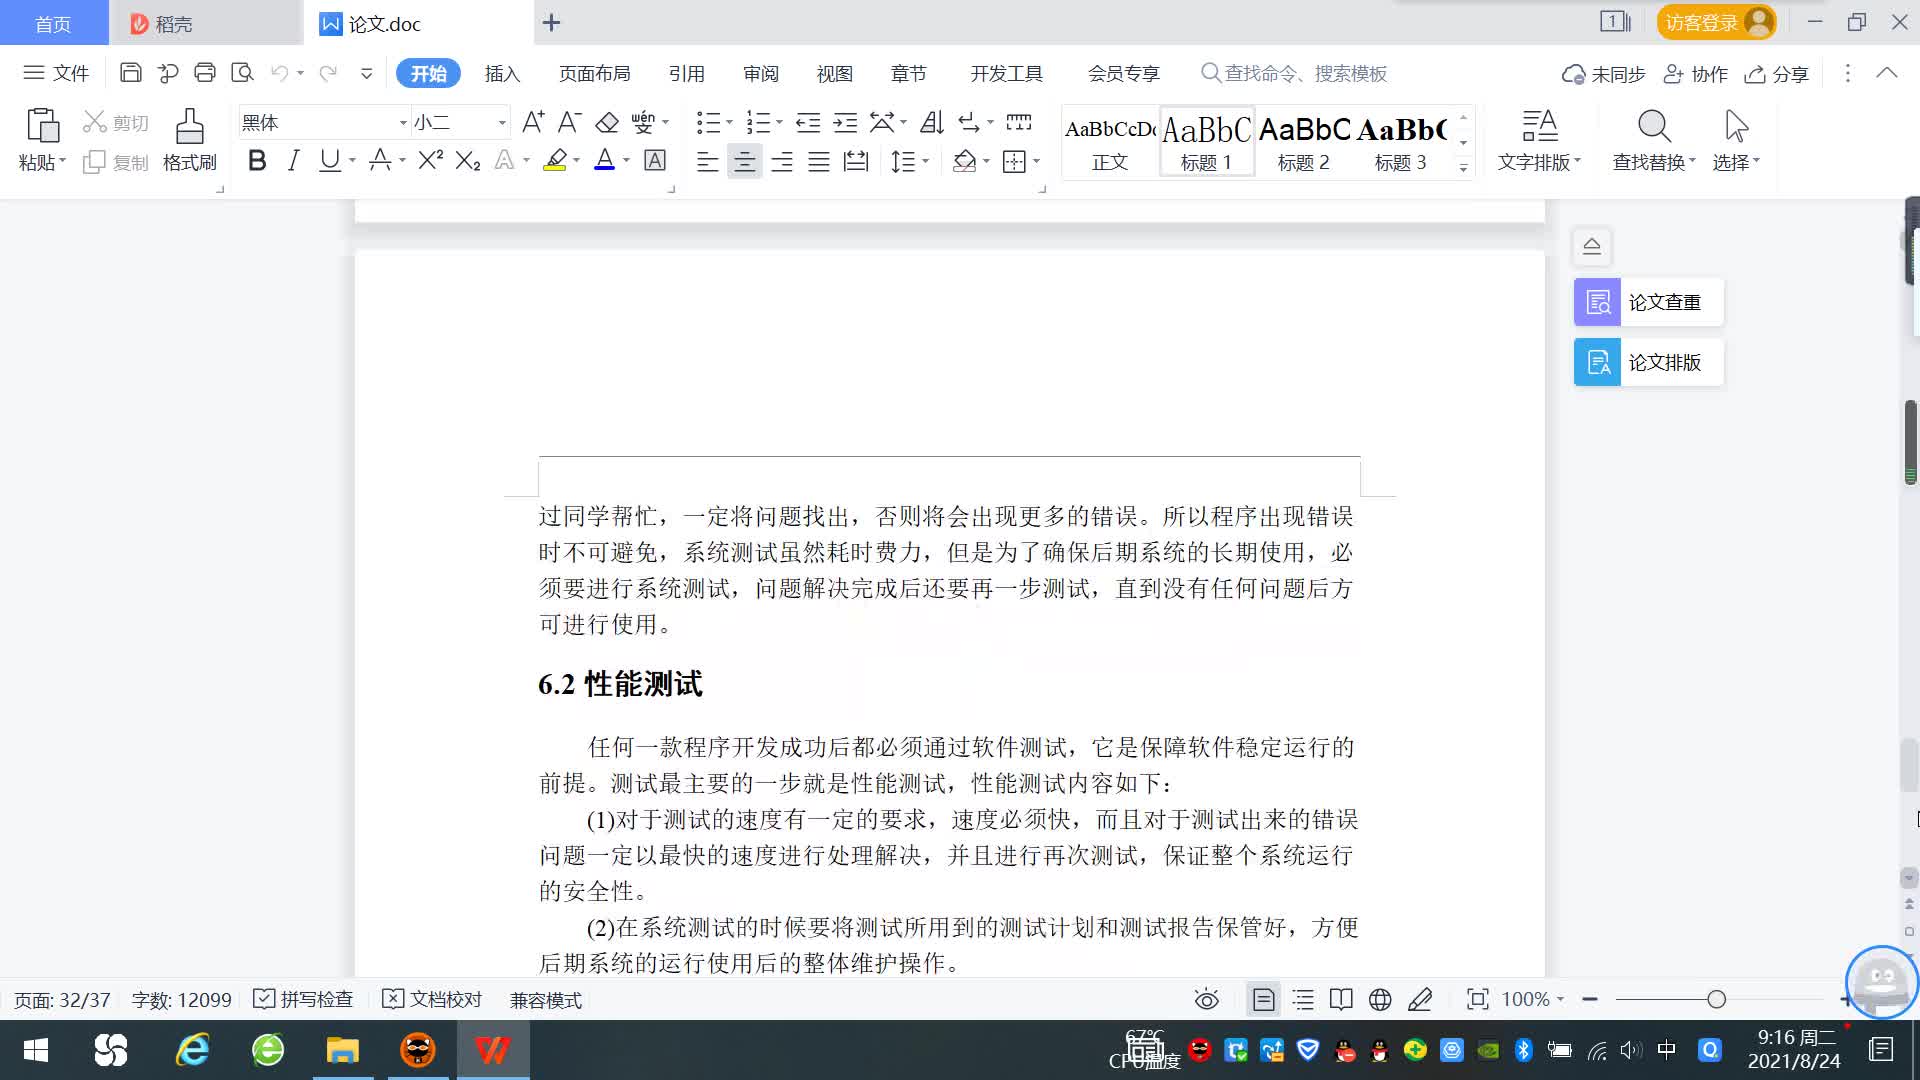The width and height of the screenshot is (1920, 1080).
Task: Click the superscript X² icon
Action: point(430,161)
